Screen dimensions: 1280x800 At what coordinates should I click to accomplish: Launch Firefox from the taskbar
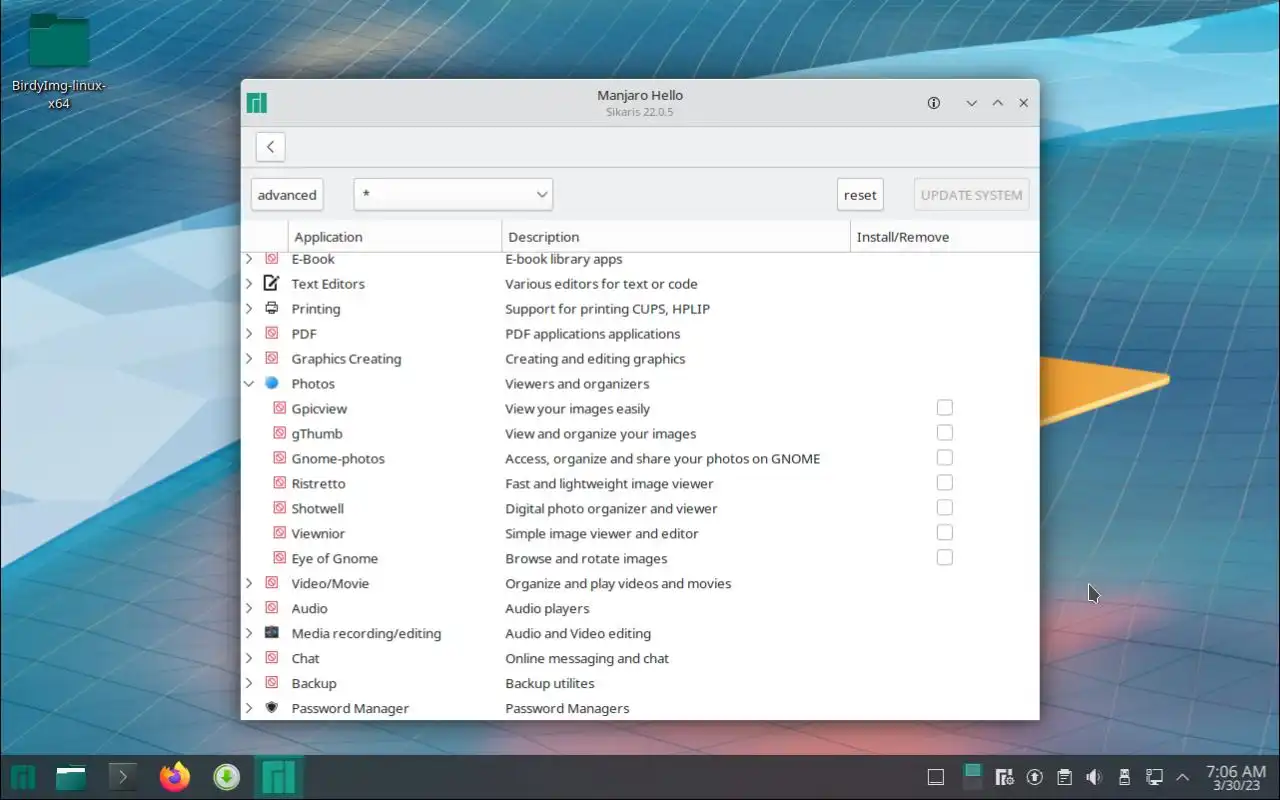click(x=175, y=777)
